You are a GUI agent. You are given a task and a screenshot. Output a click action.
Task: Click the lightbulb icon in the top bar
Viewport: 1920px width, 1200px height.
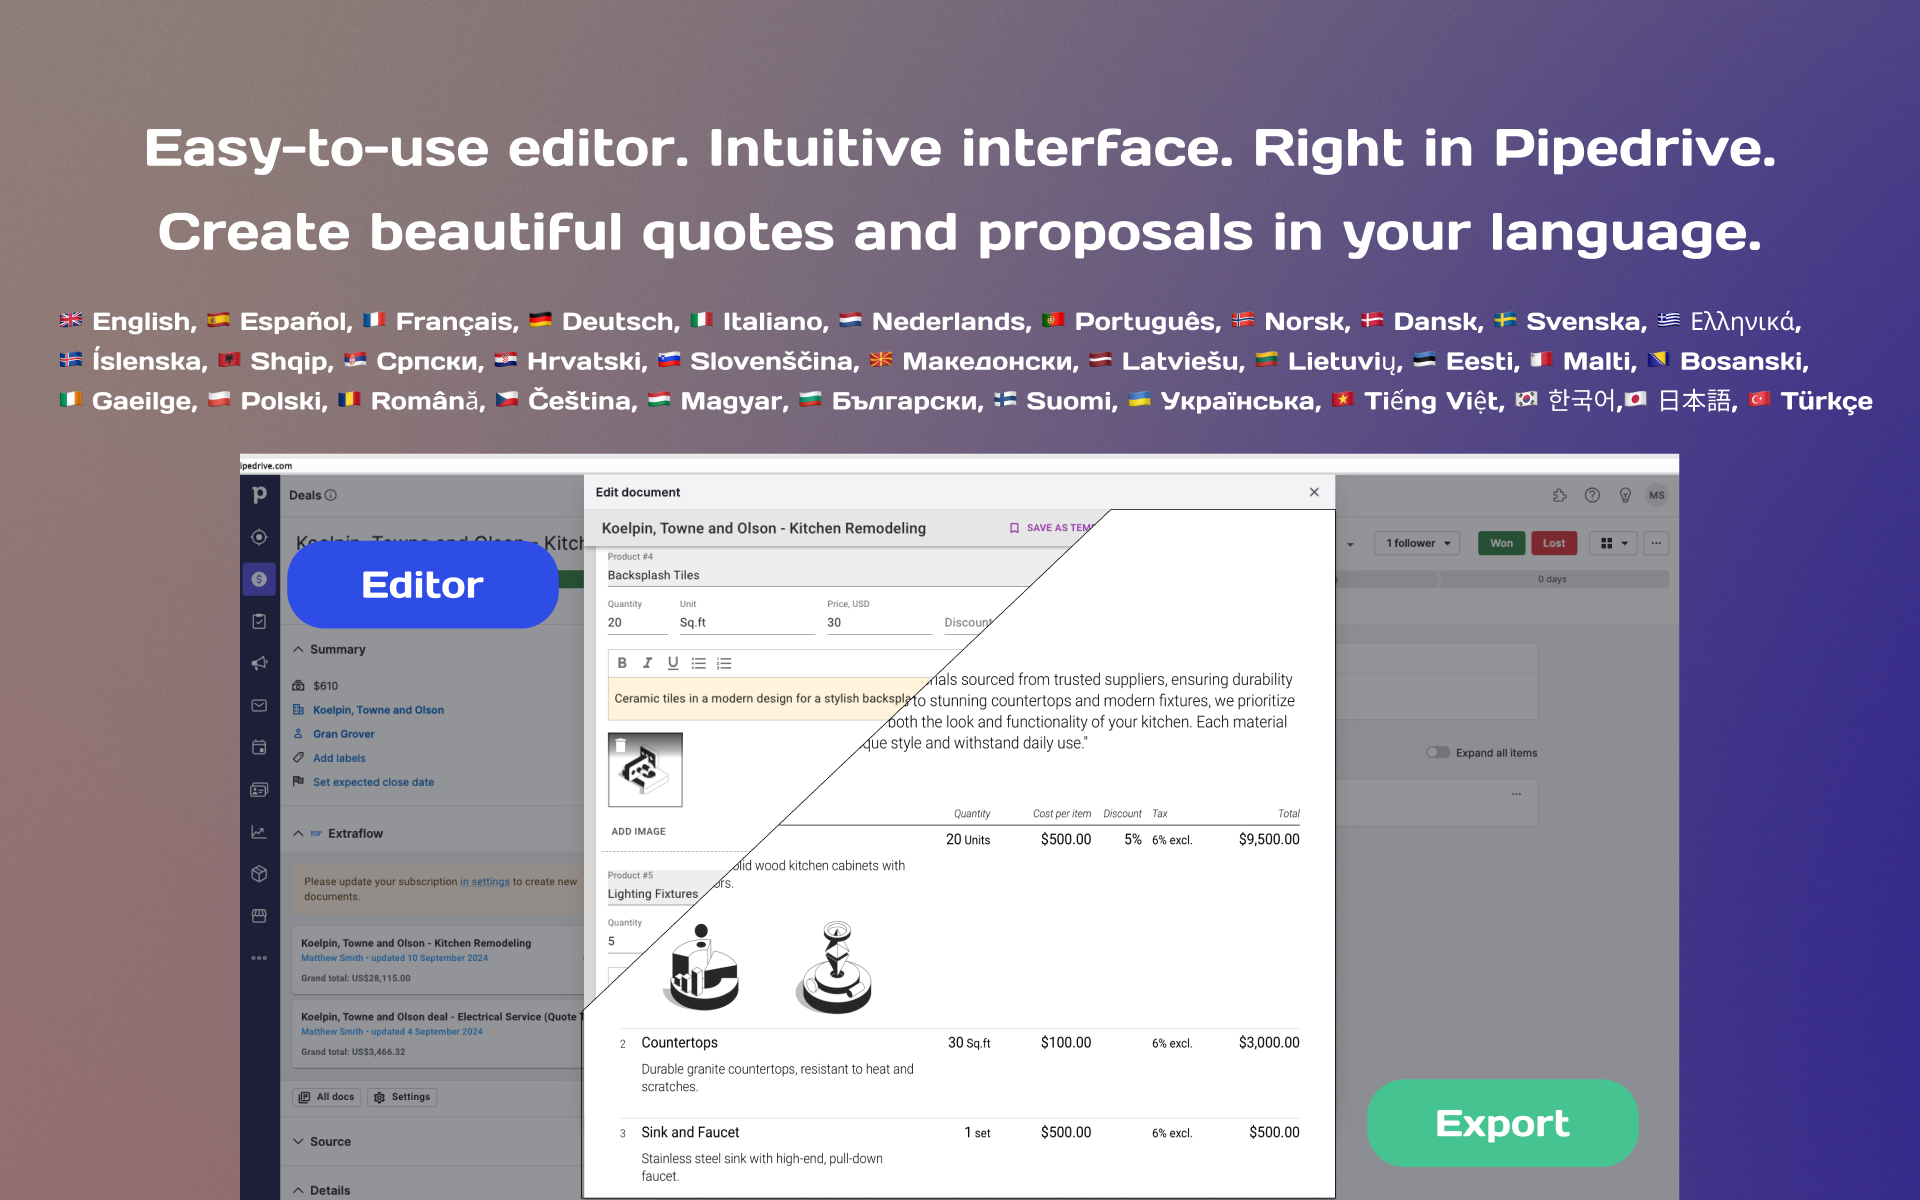tap(1625, 495)
